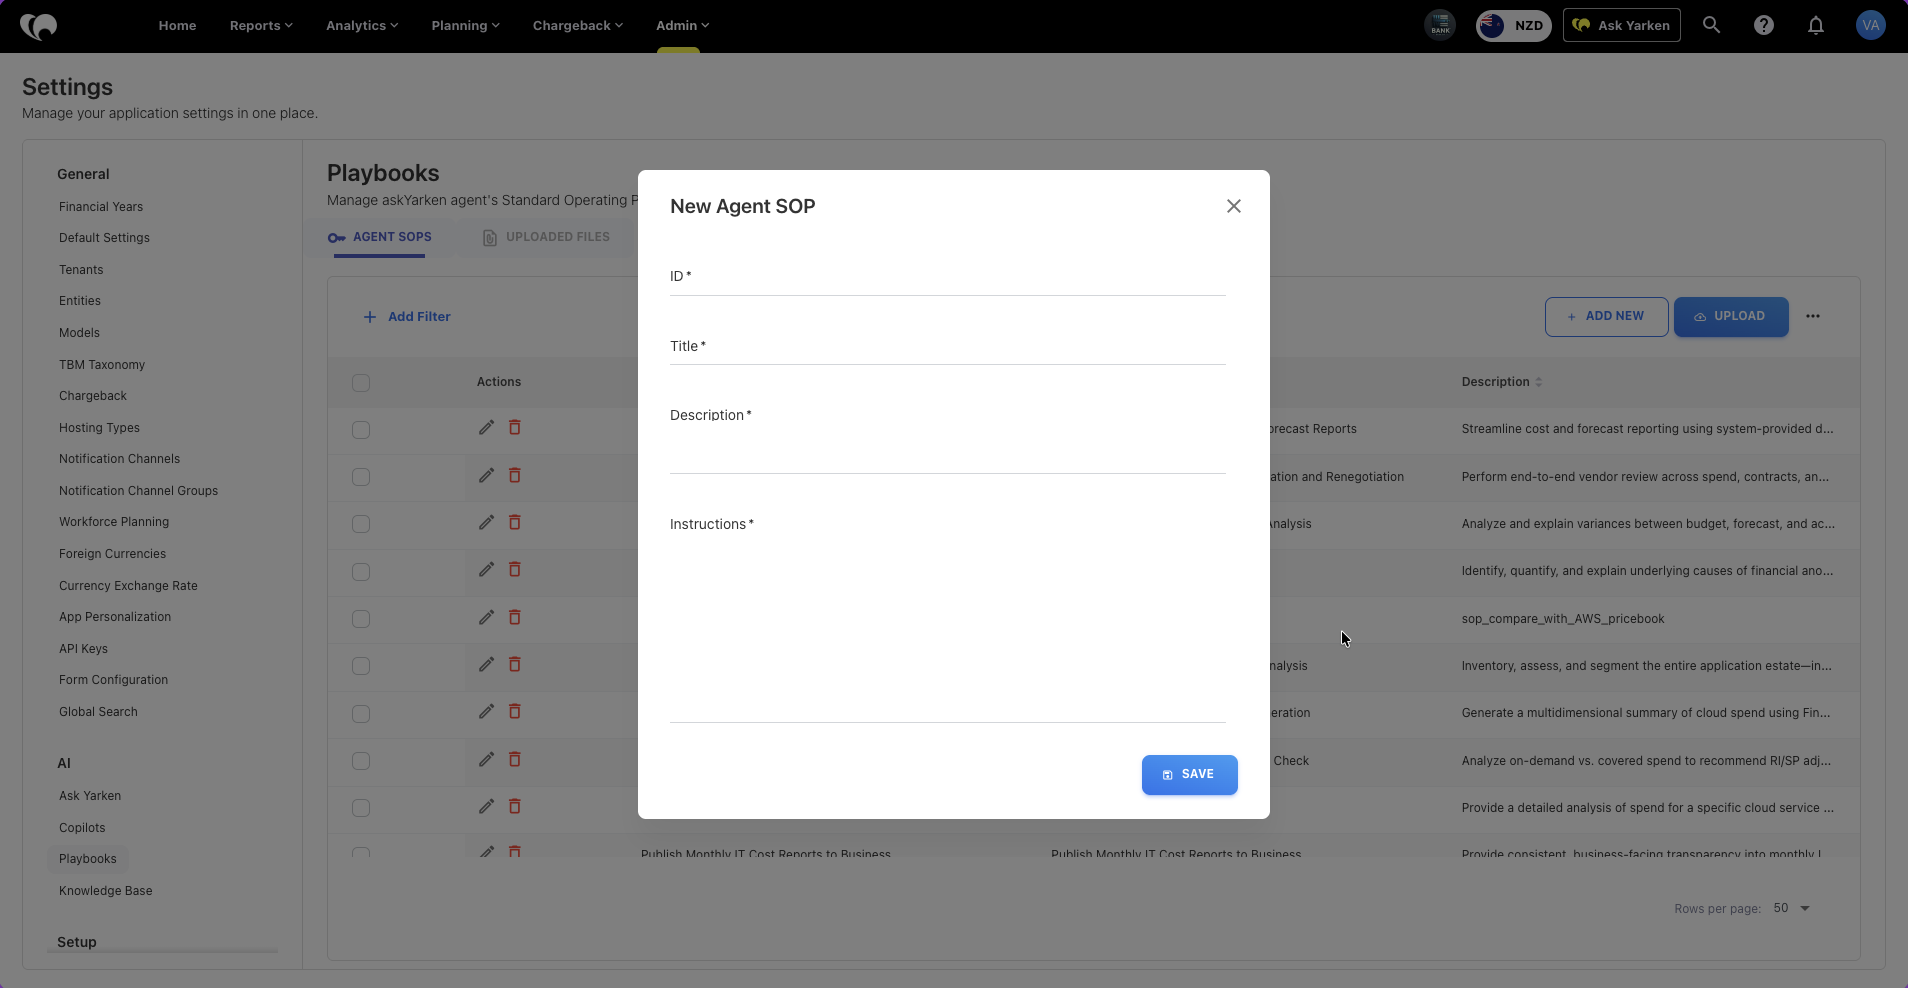Image resolution: width=1908 pixels, height=988 pixels.
Task: Switch to the Agent SOPs tab
Action: [x=380, y=237]
